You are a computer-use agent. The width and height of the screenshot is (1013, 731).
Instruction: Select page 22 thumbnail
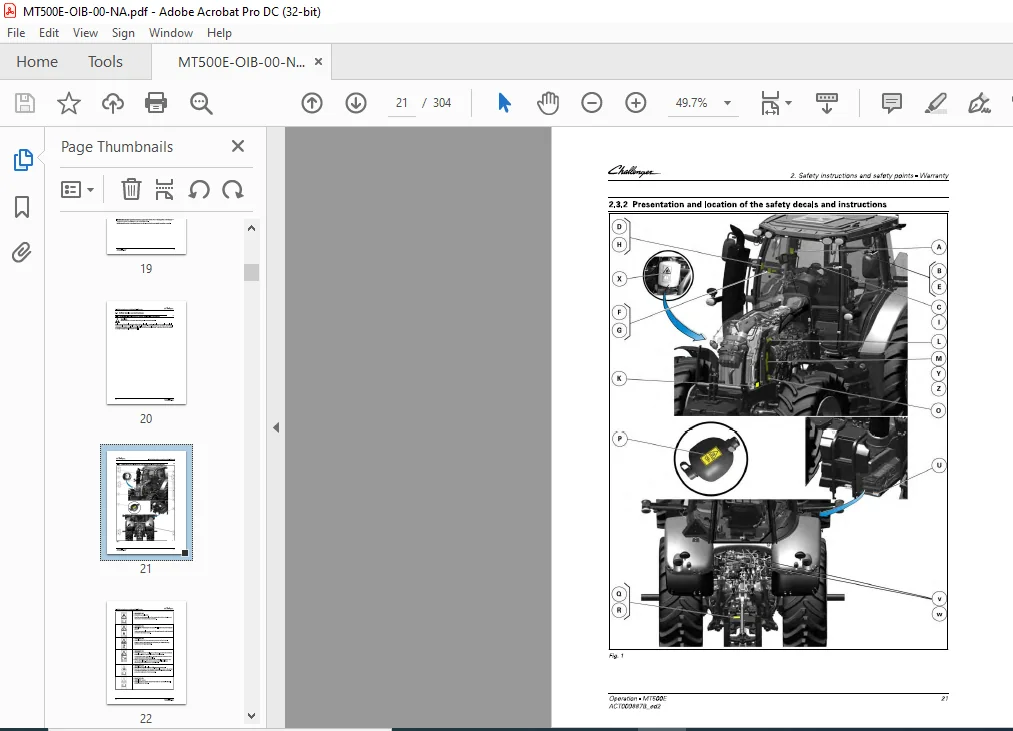click(146, 652)
